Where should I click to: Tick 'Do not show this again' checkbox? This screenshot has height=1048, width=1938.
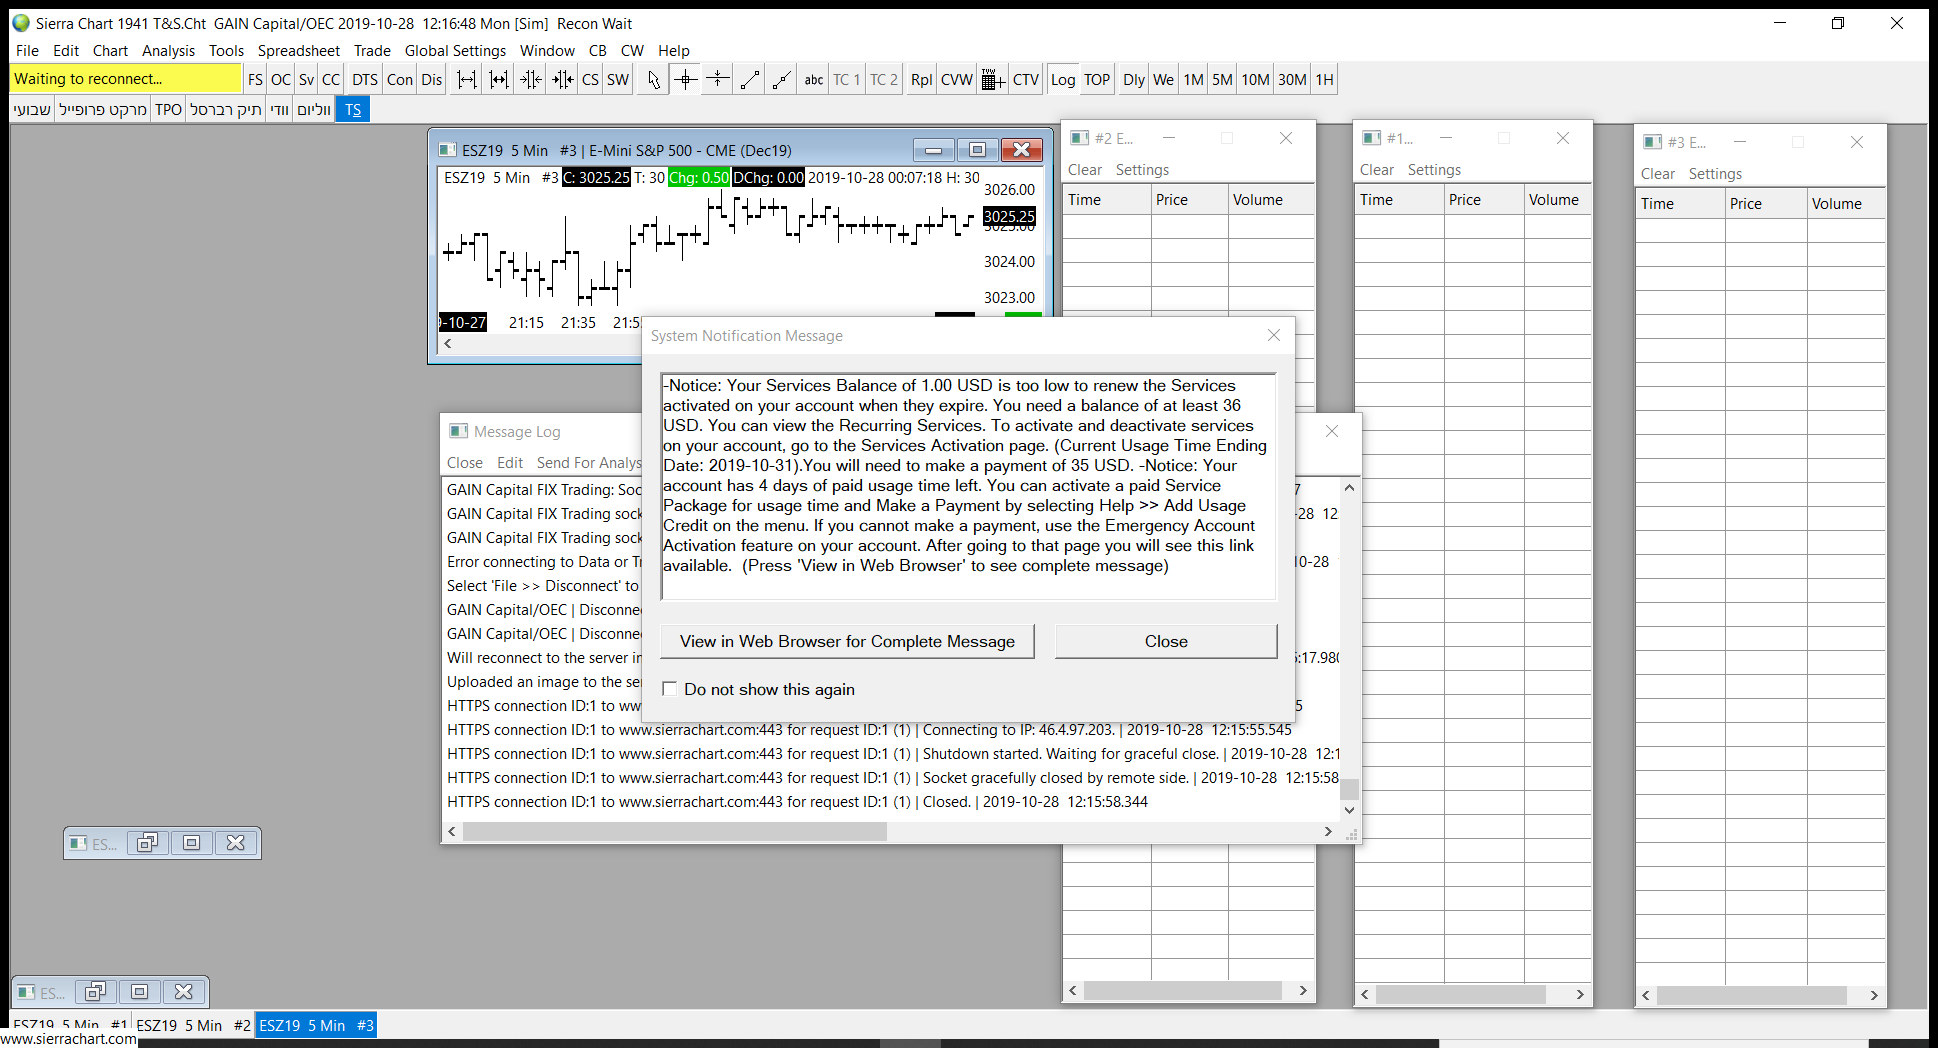[x=670, y=689]
